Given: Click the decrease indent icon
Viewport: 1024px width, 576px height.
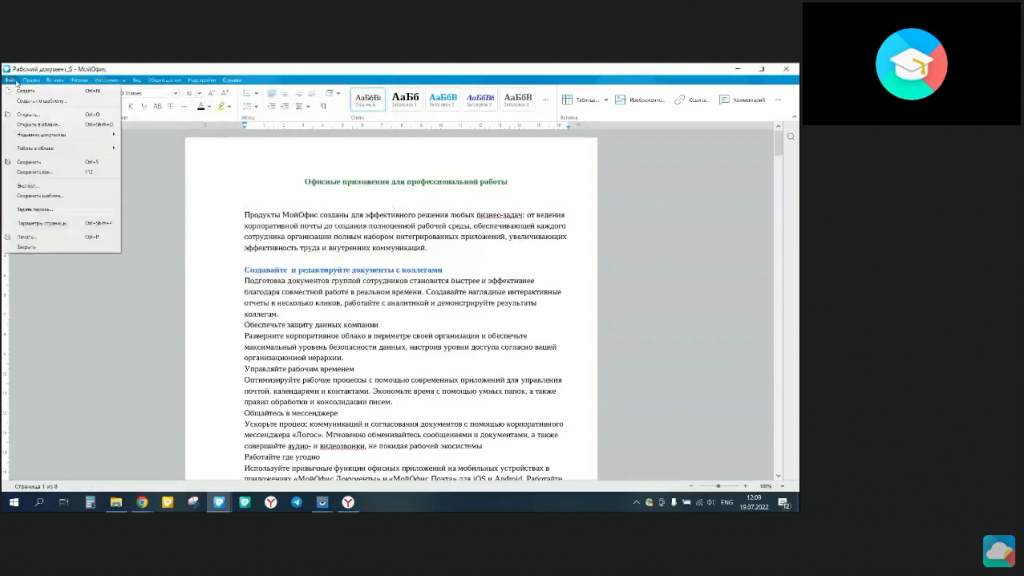Looking at the screenshot, I should [272, 106].
